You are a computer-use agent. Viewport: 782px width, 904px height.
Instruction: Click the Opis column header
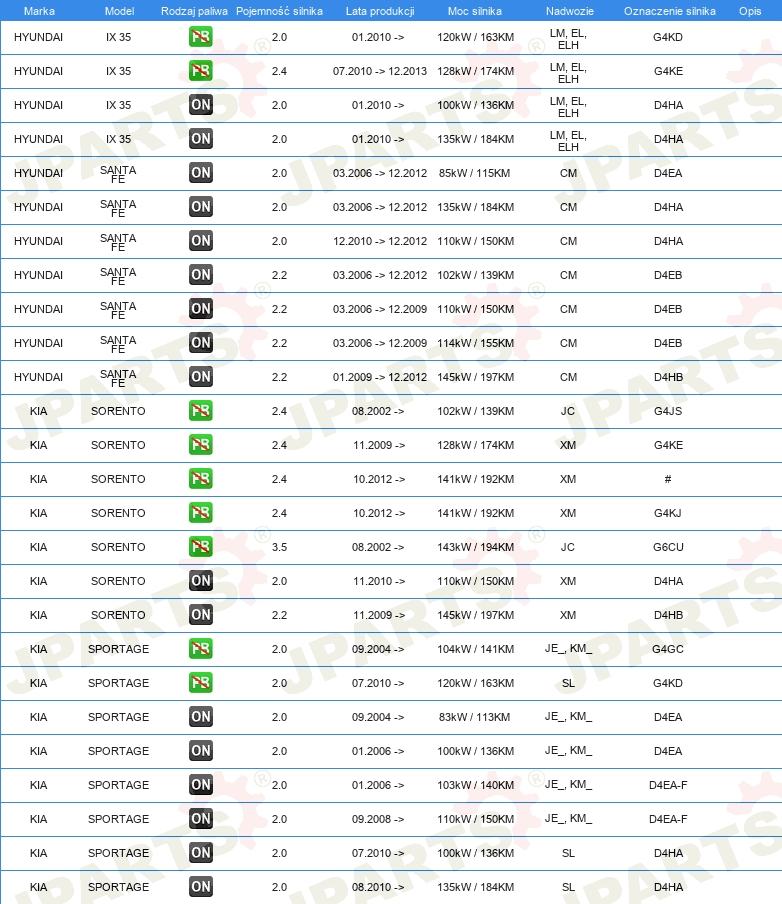click(750, 11)
